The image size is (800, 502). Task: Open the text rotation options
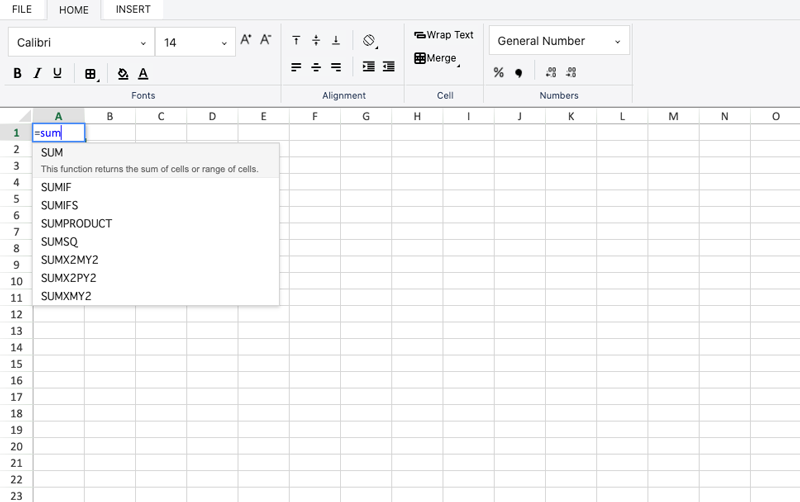[x=369, y=41]
